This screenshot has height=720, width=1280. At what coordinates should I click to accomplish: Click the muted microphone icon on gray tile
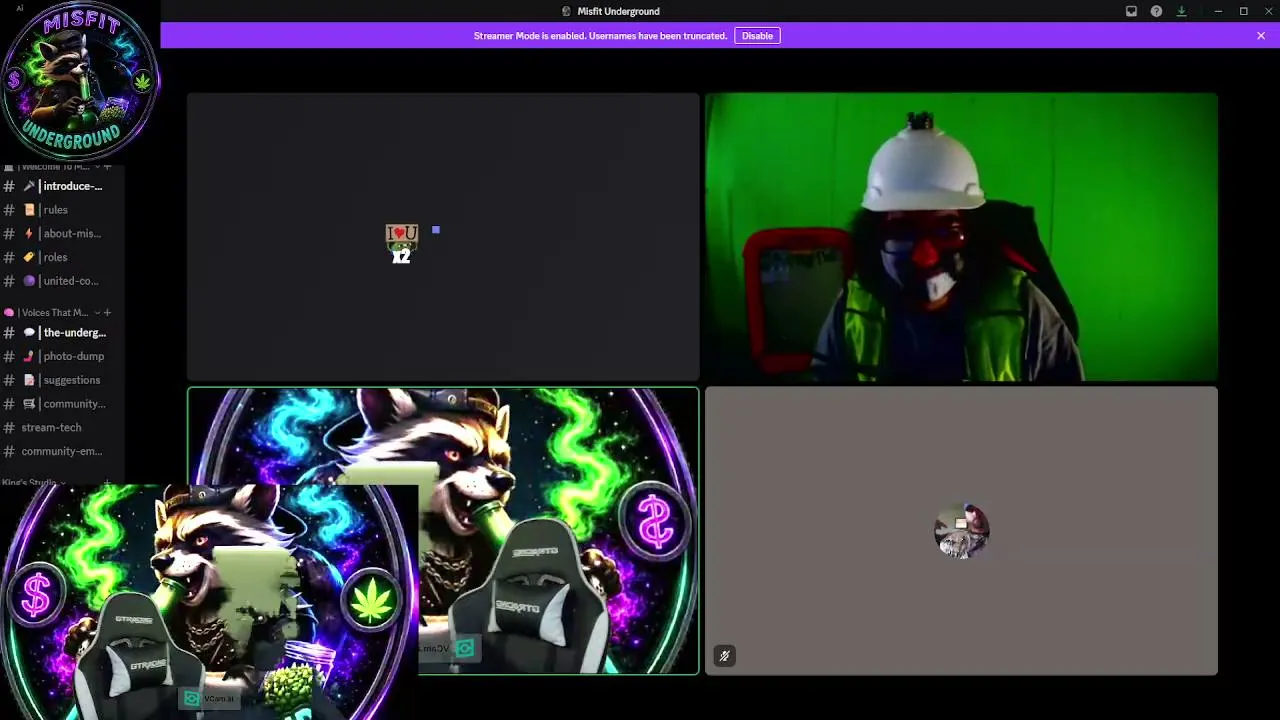(x=724, y=656)
